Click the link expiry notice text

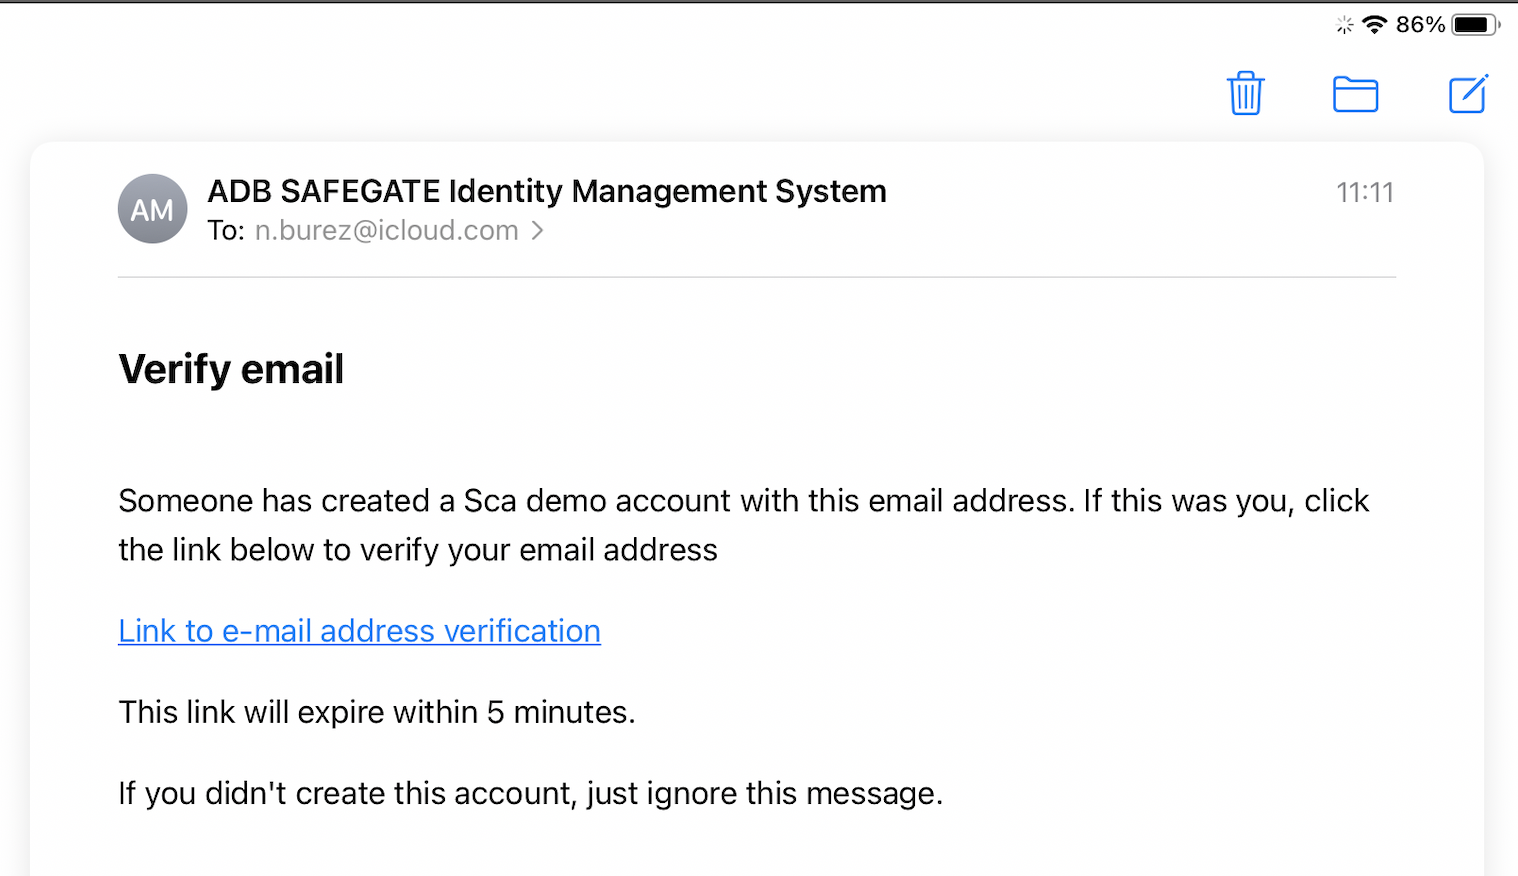point(376,712)
